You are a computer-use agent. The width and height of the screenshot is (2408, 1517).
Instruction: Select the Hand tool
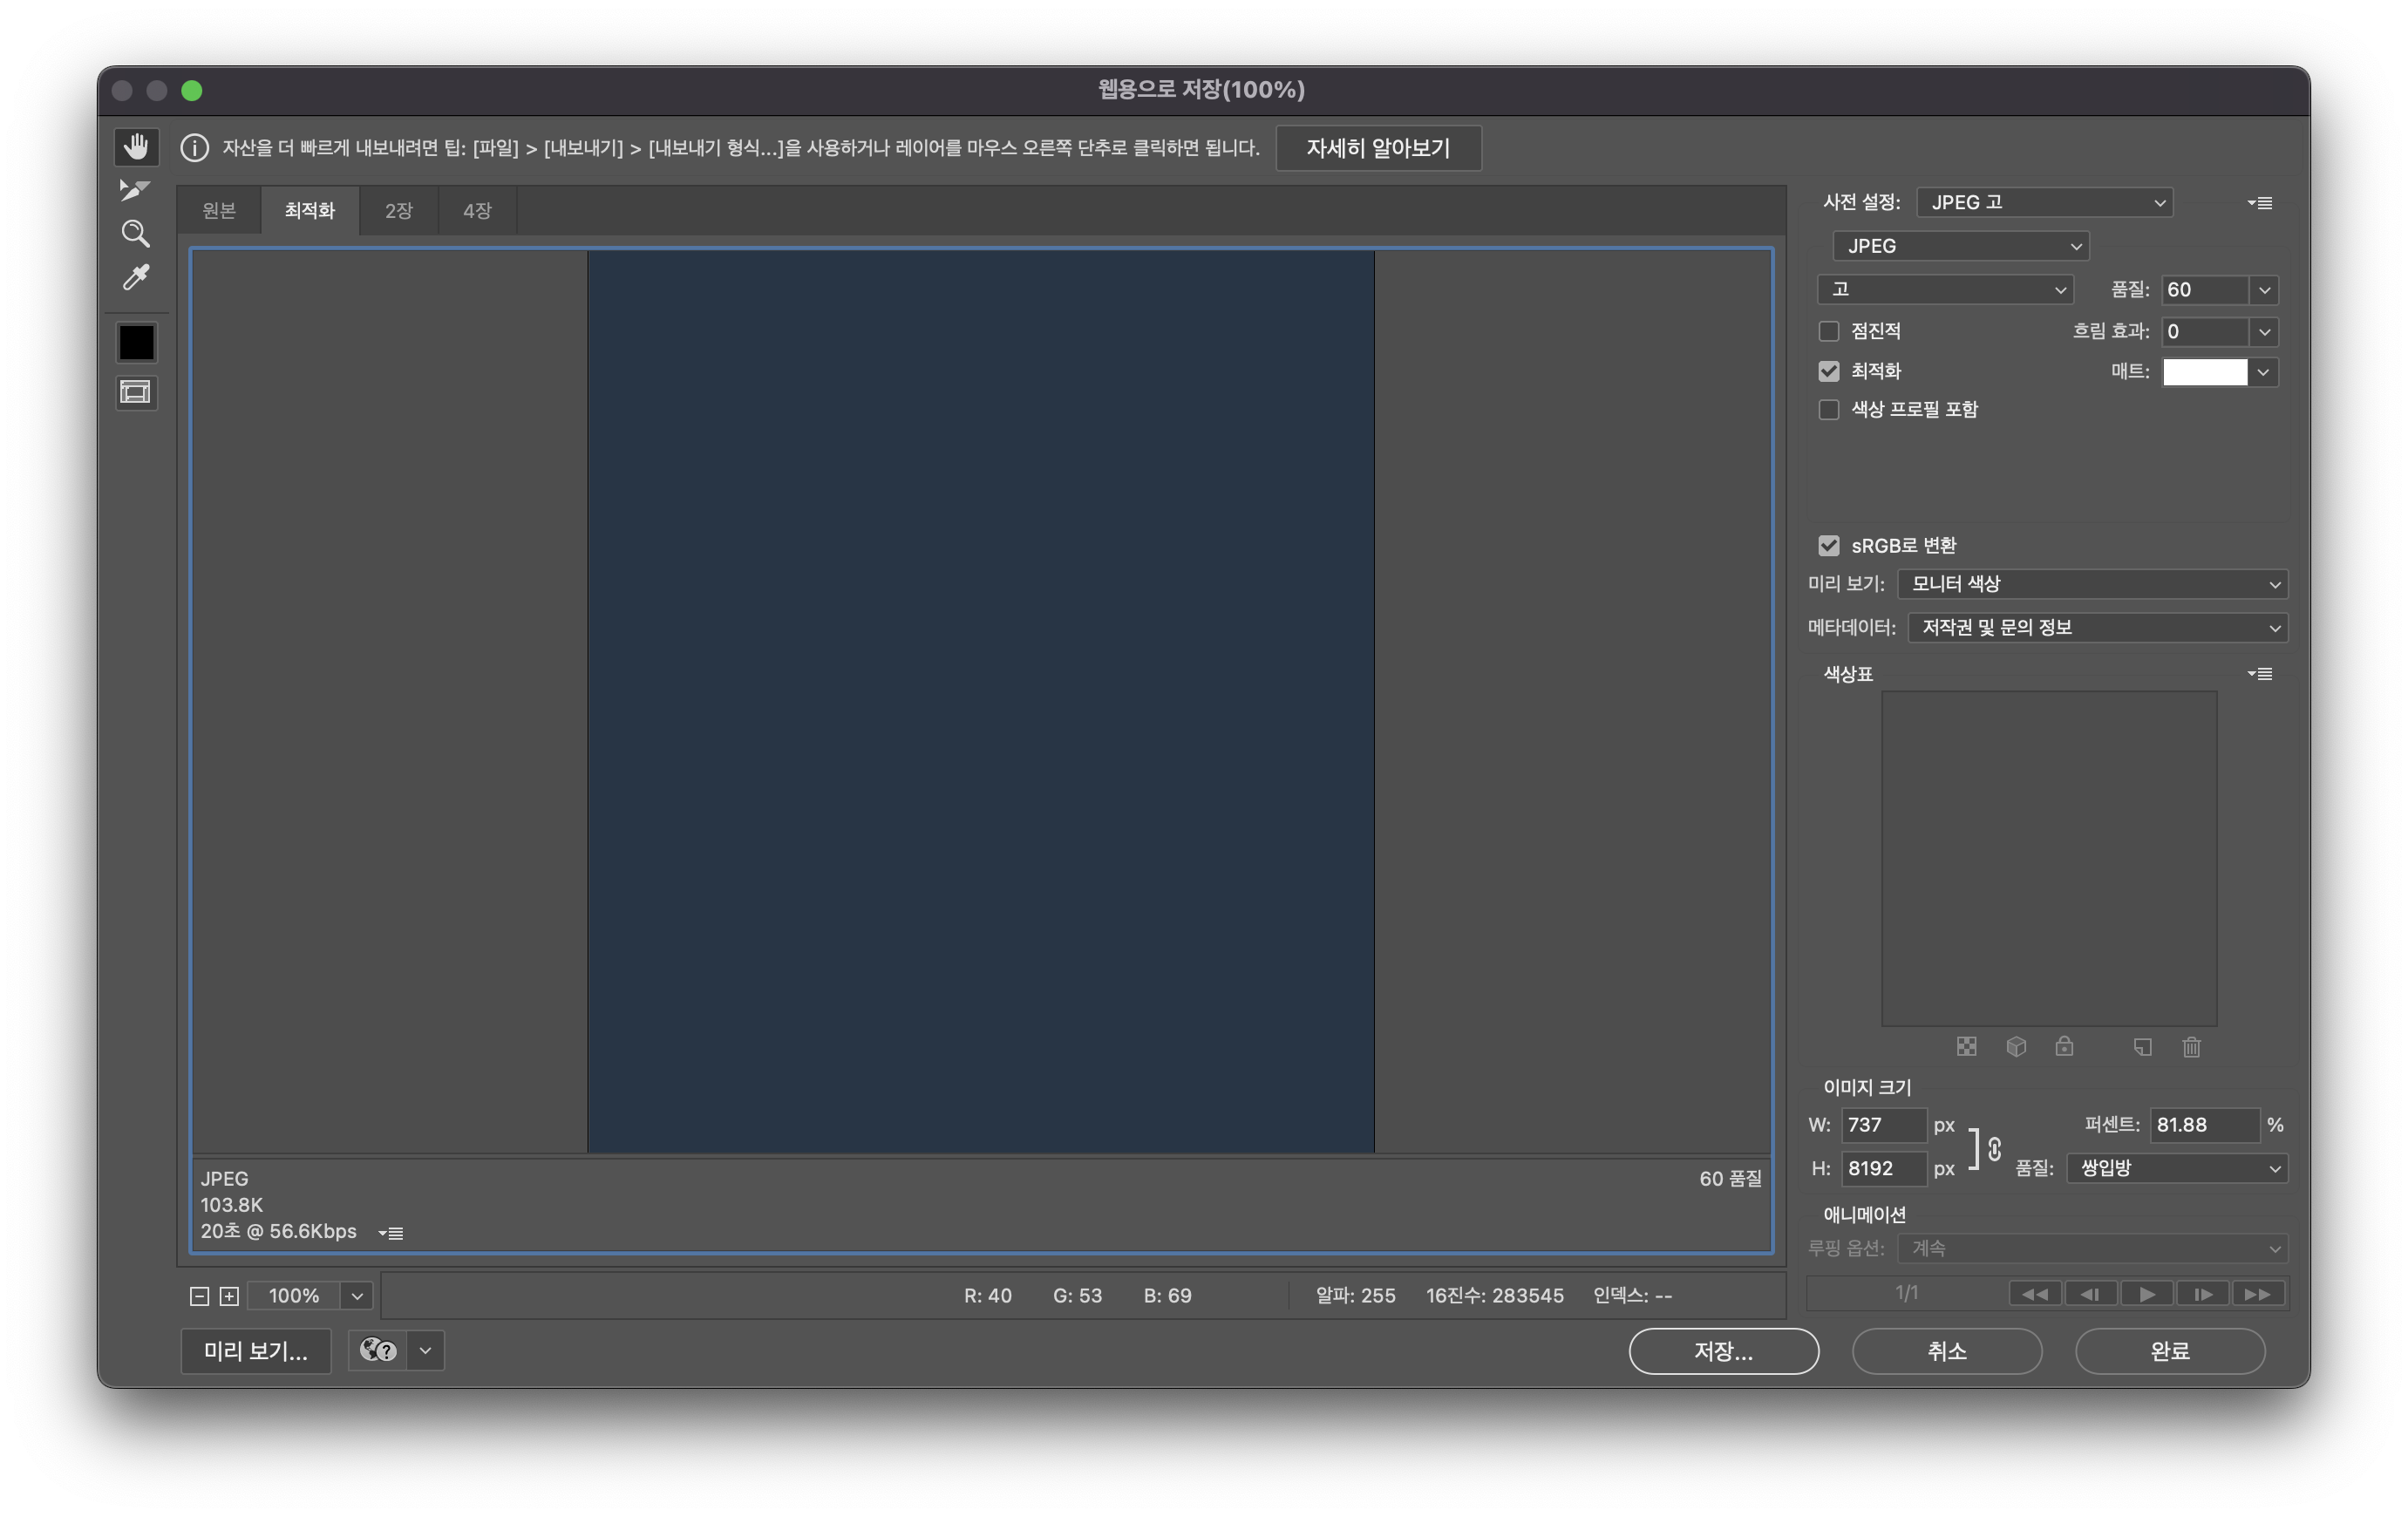pos(136,147)
